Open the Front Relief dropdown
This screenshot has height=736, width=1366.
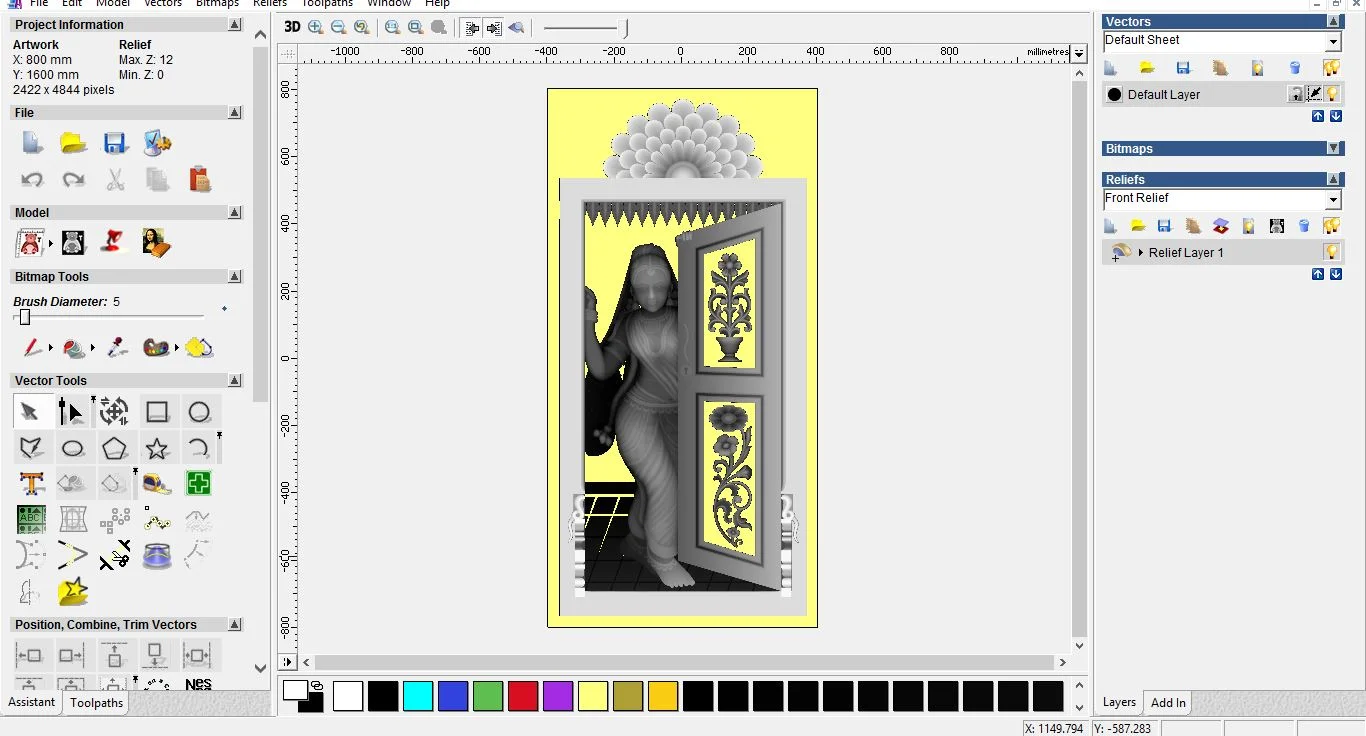[x=1332, y=199]
